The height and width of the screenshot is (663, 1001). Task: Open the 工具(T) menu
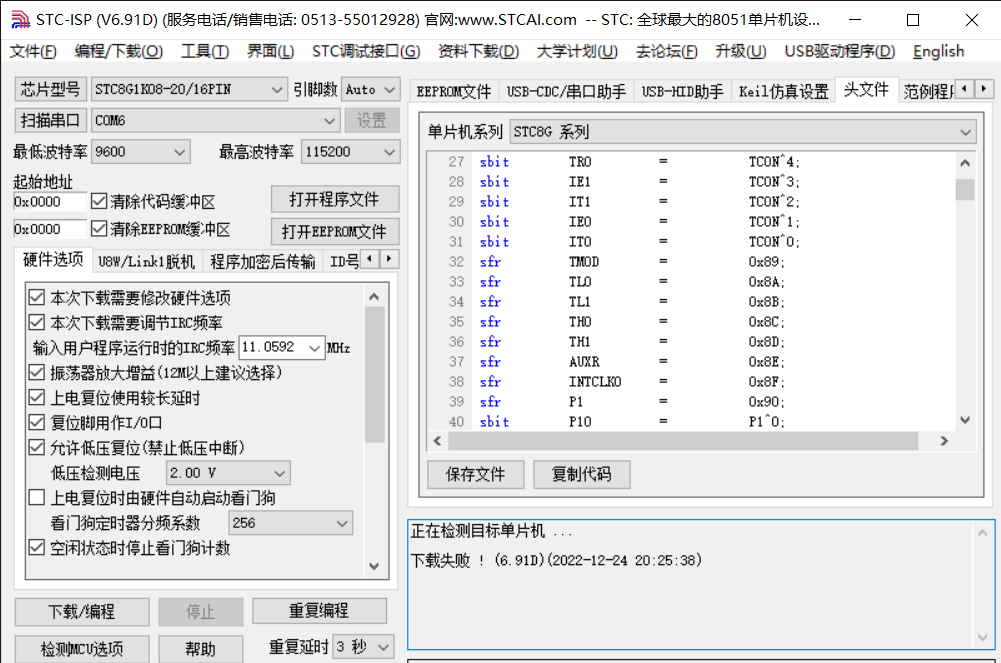203,52
